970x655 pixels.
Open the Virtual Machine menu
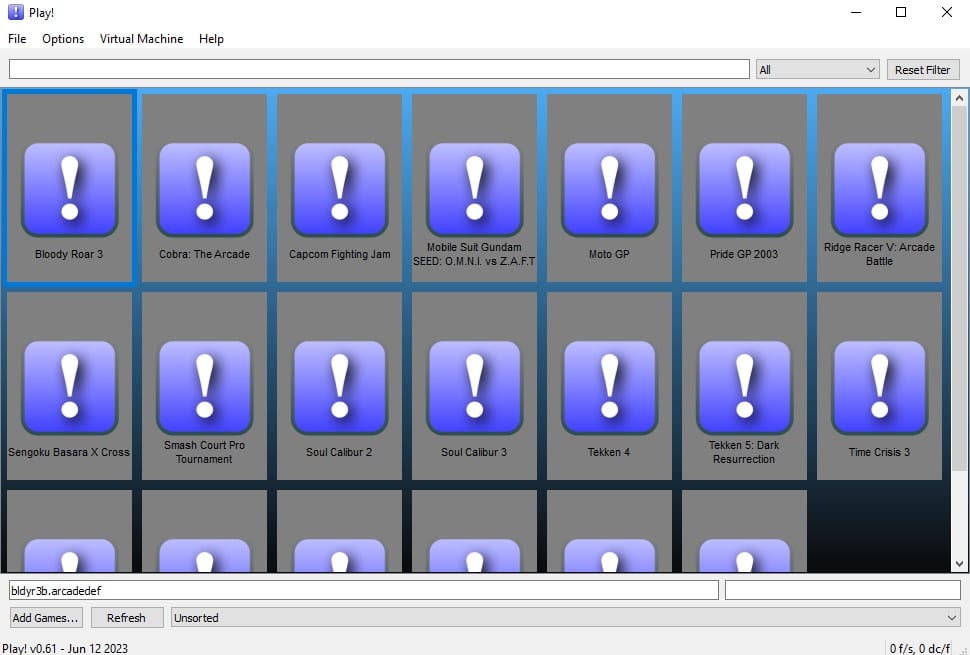(x=142, y=38)
